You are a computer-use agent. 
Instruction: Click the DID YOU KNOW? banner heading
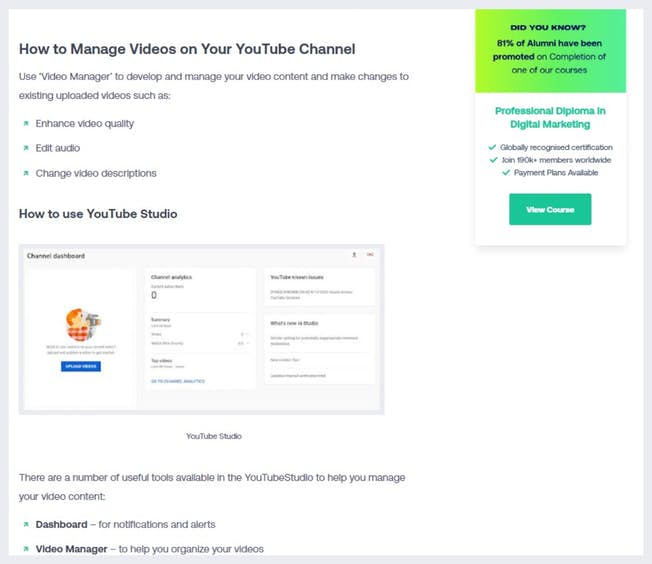tap(548, 27)
